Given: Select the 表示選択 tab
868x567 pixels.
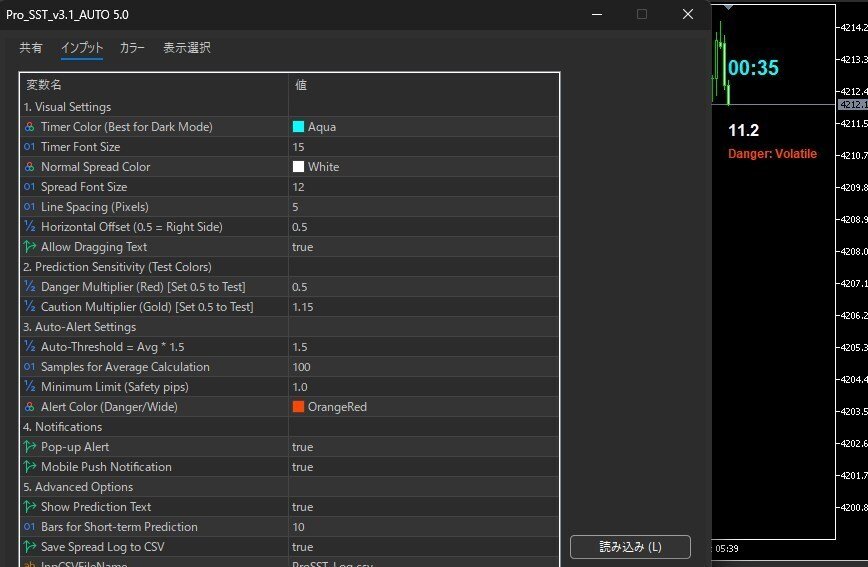Looking at the screenshot, I should (x=187, y=48).
